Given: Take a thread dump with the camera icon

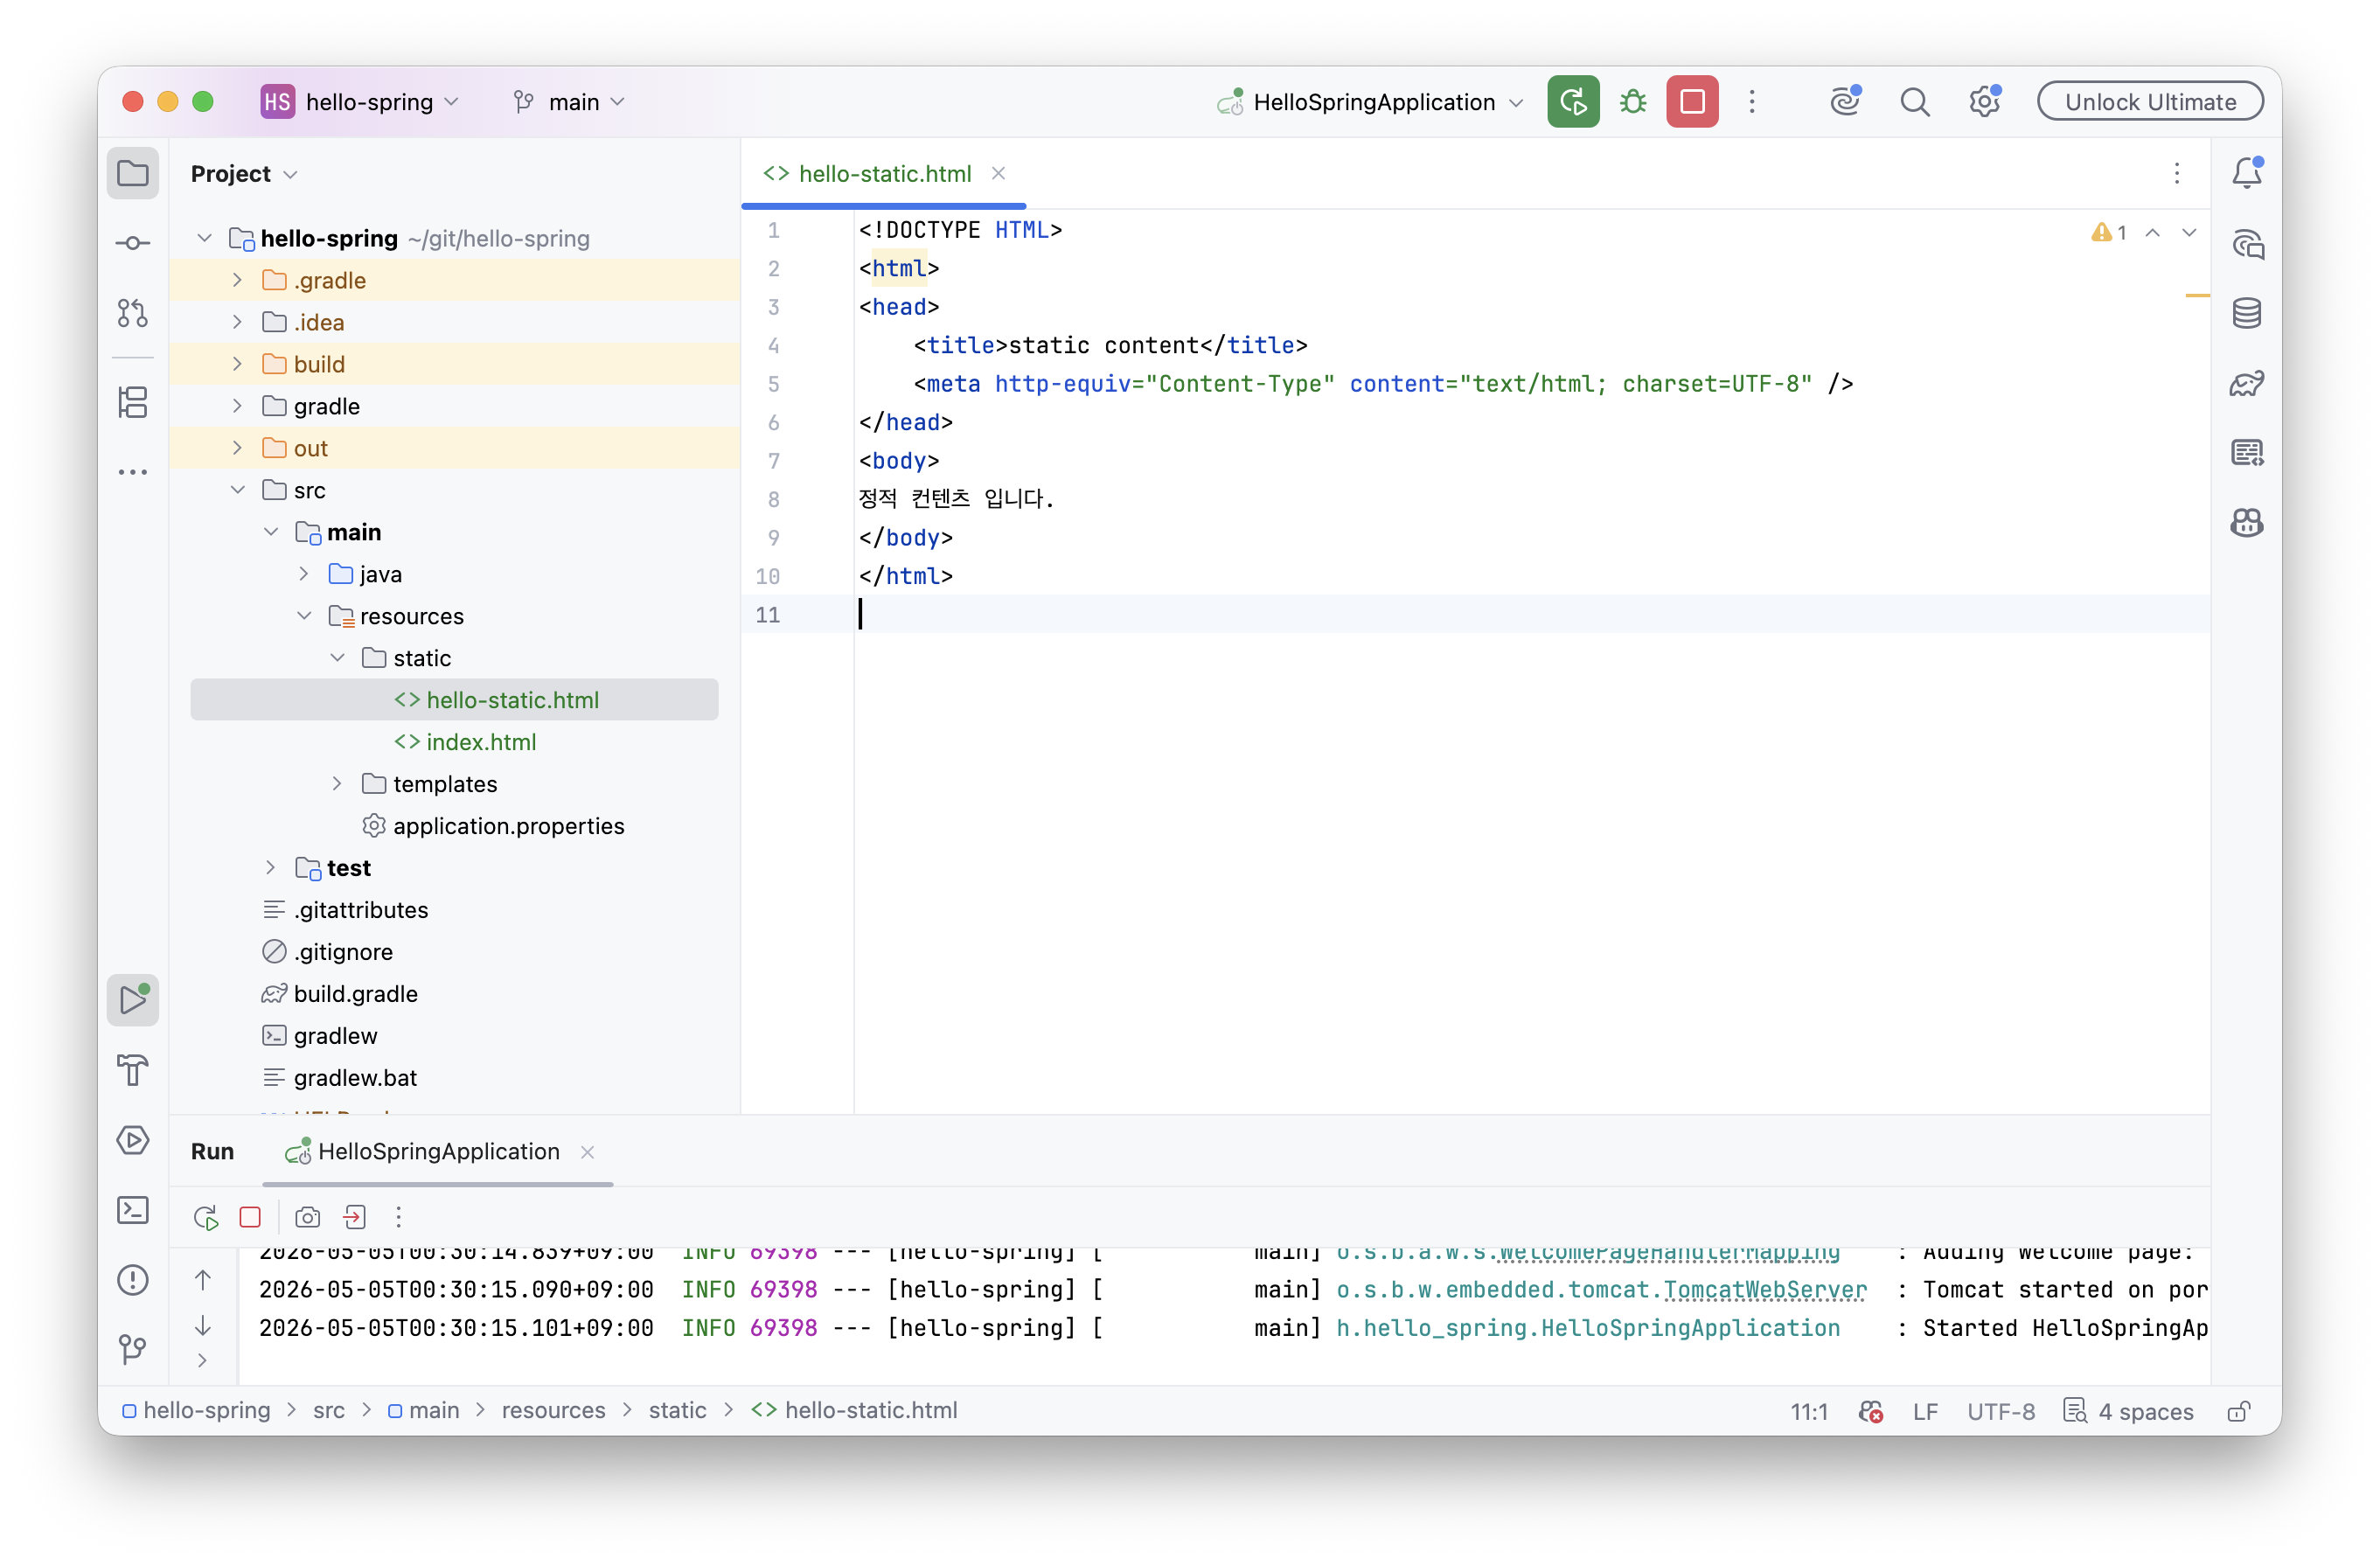Looking at the screenshot, I should click(307, 1217).
